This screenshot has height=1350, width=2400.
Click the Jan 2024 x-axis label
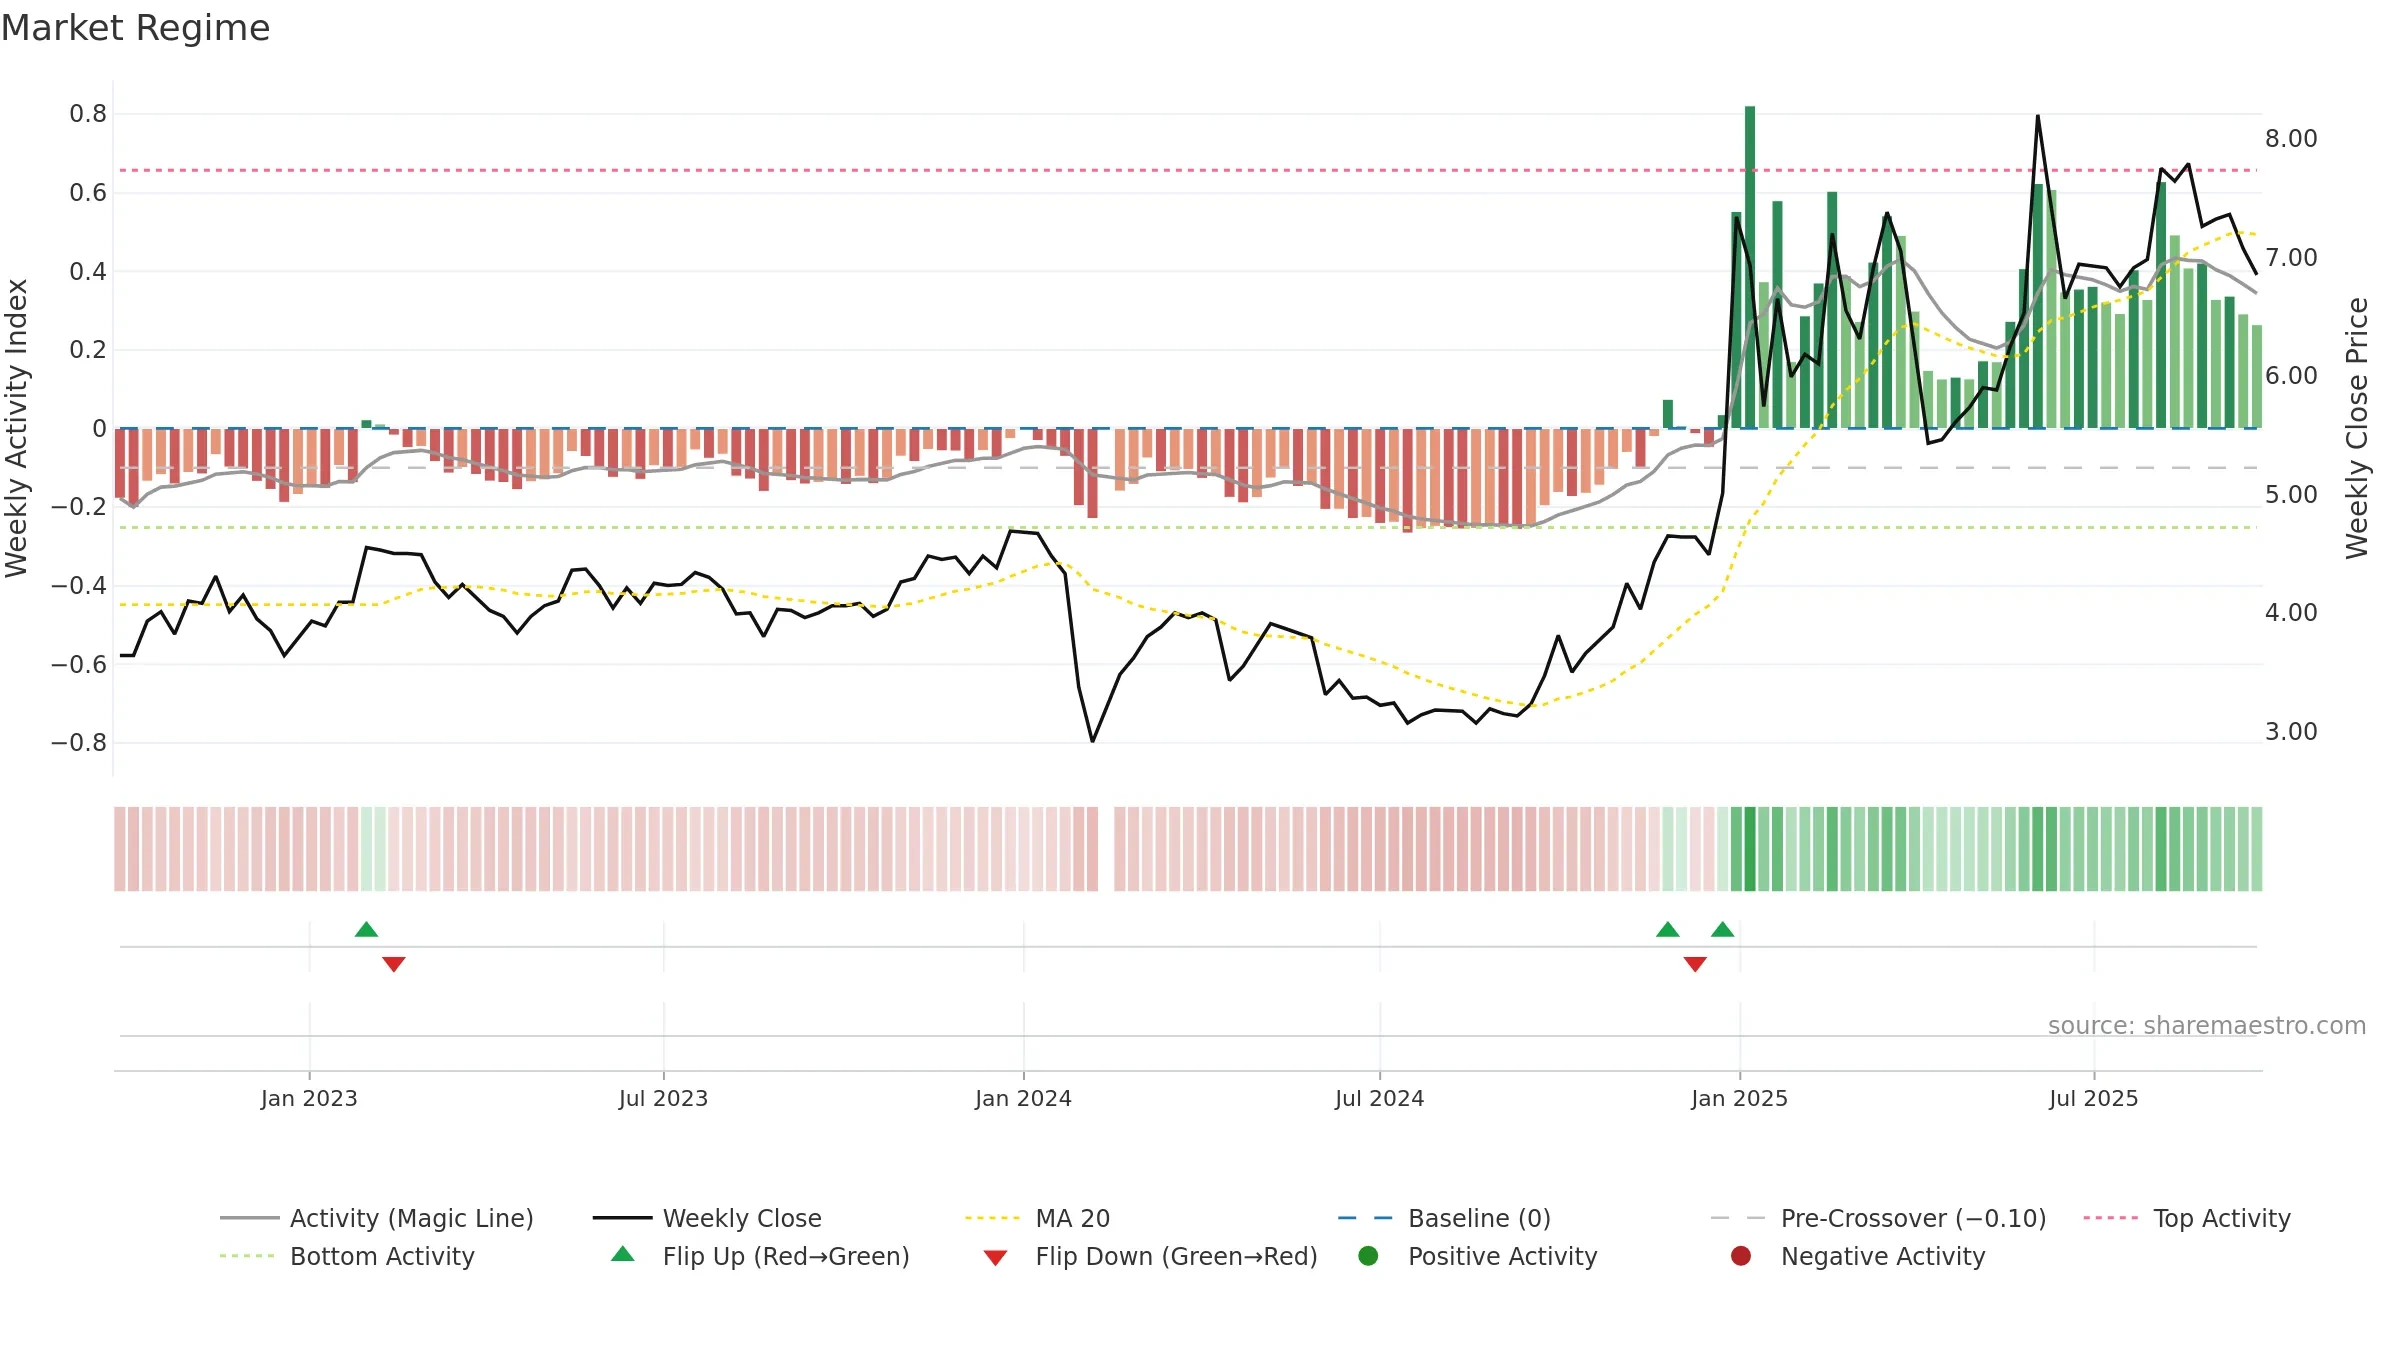pyautogui.click(x=1023, y=1098)
